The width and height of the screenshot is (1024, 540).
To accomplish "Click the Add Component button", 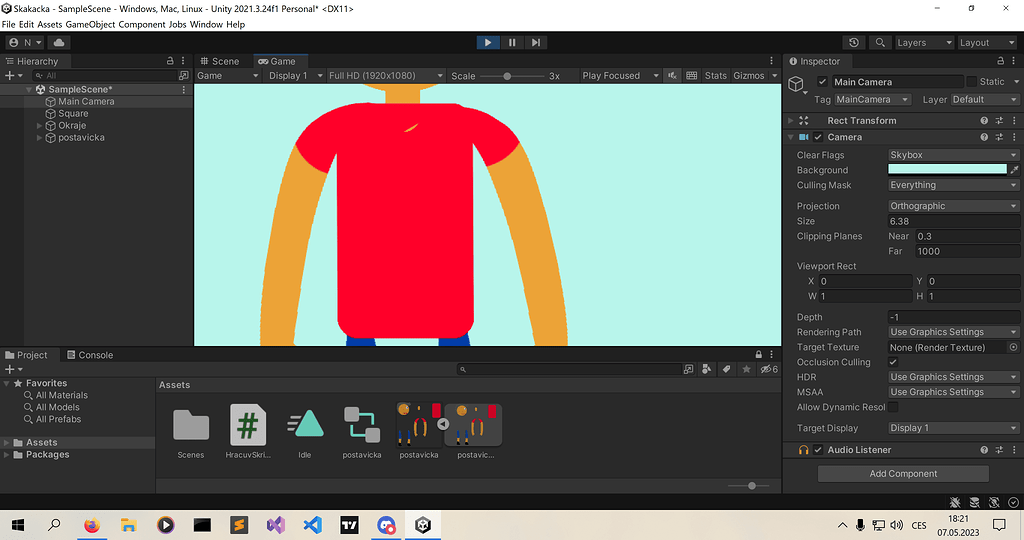I will (903, 474).
